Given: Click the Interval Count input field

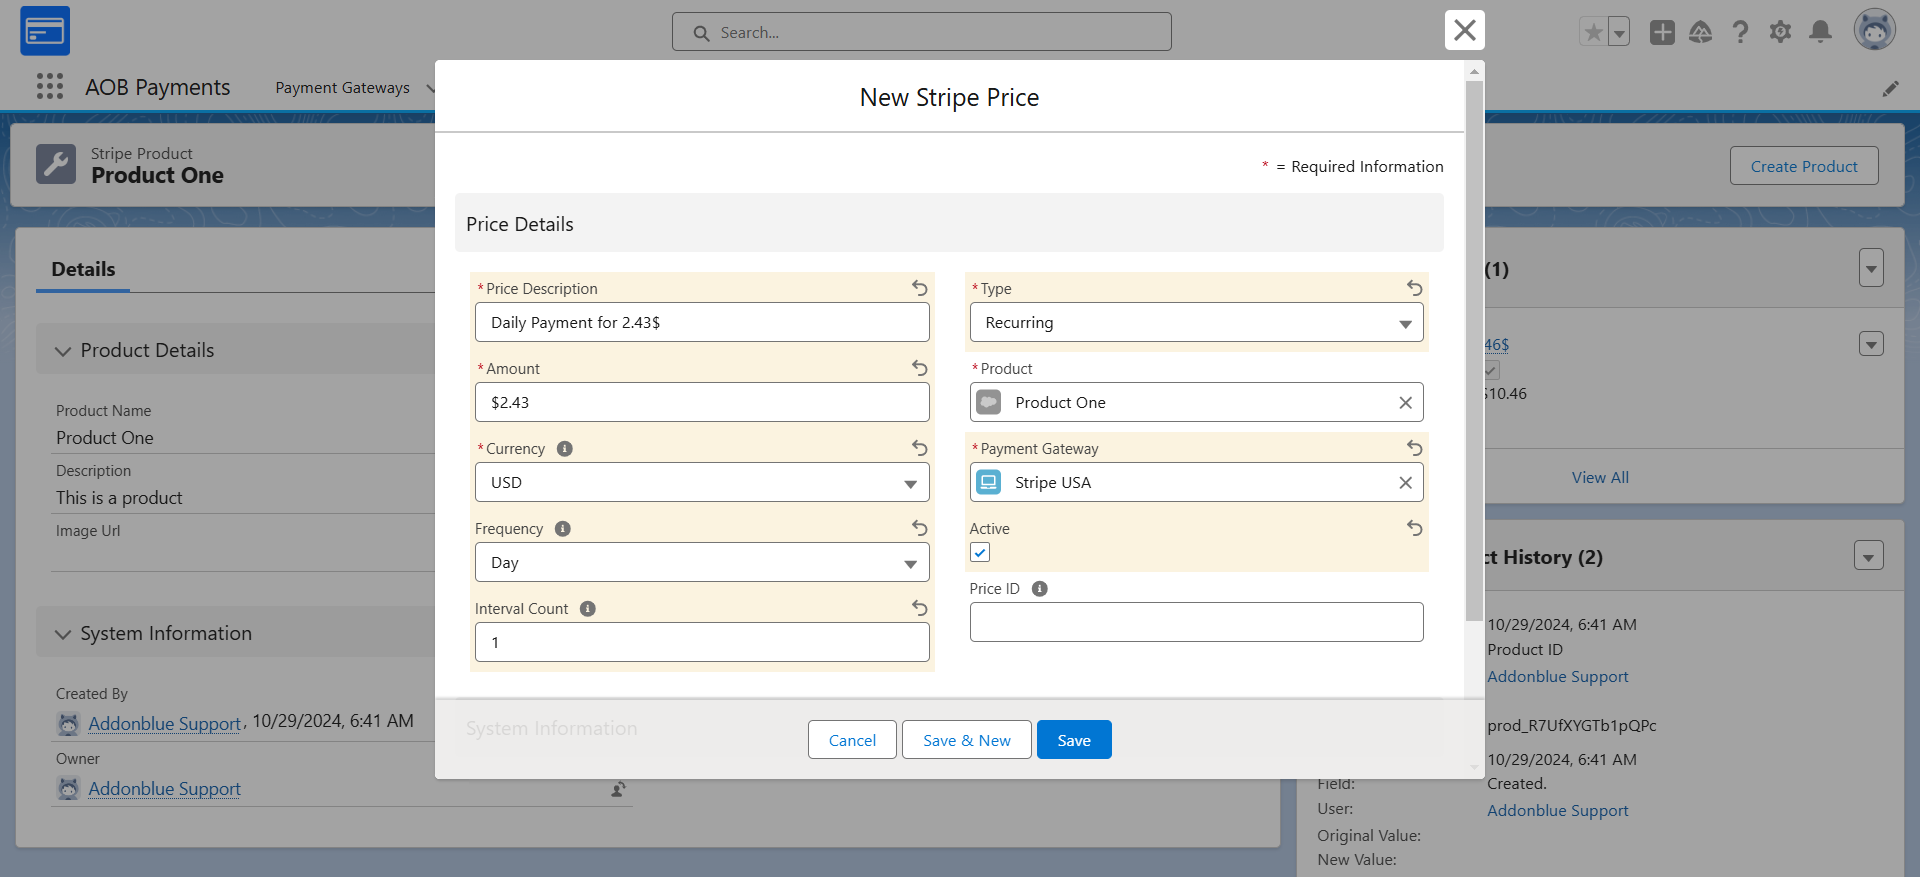Looking at the screenshot, I should [702, 642].
